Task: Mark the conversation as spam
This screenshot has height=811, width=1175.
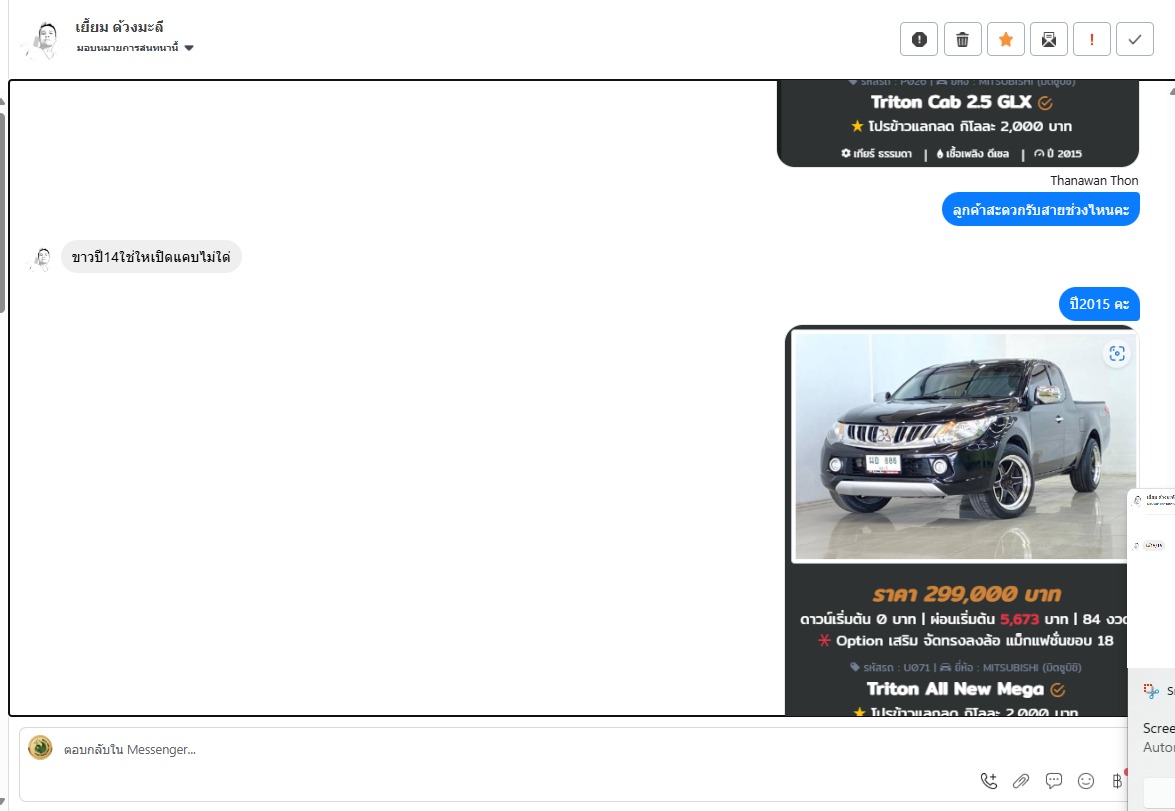Action: [x=919, y=40]
